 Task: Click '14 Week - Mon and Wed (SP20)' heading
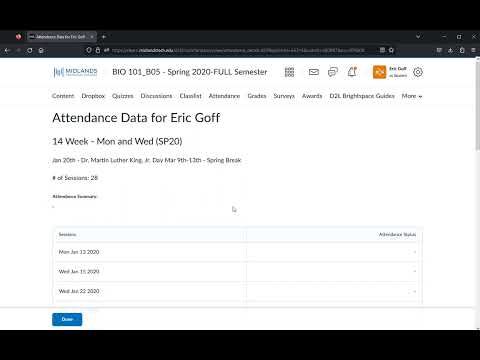click(x=117, y=141)
